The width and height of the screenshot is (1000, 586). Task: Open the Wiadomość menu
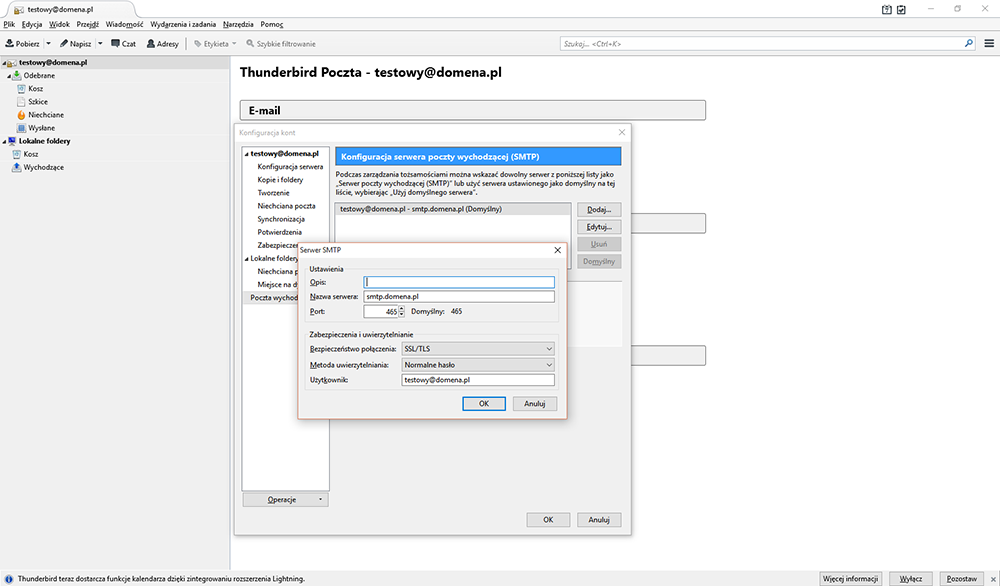point(124,24)
